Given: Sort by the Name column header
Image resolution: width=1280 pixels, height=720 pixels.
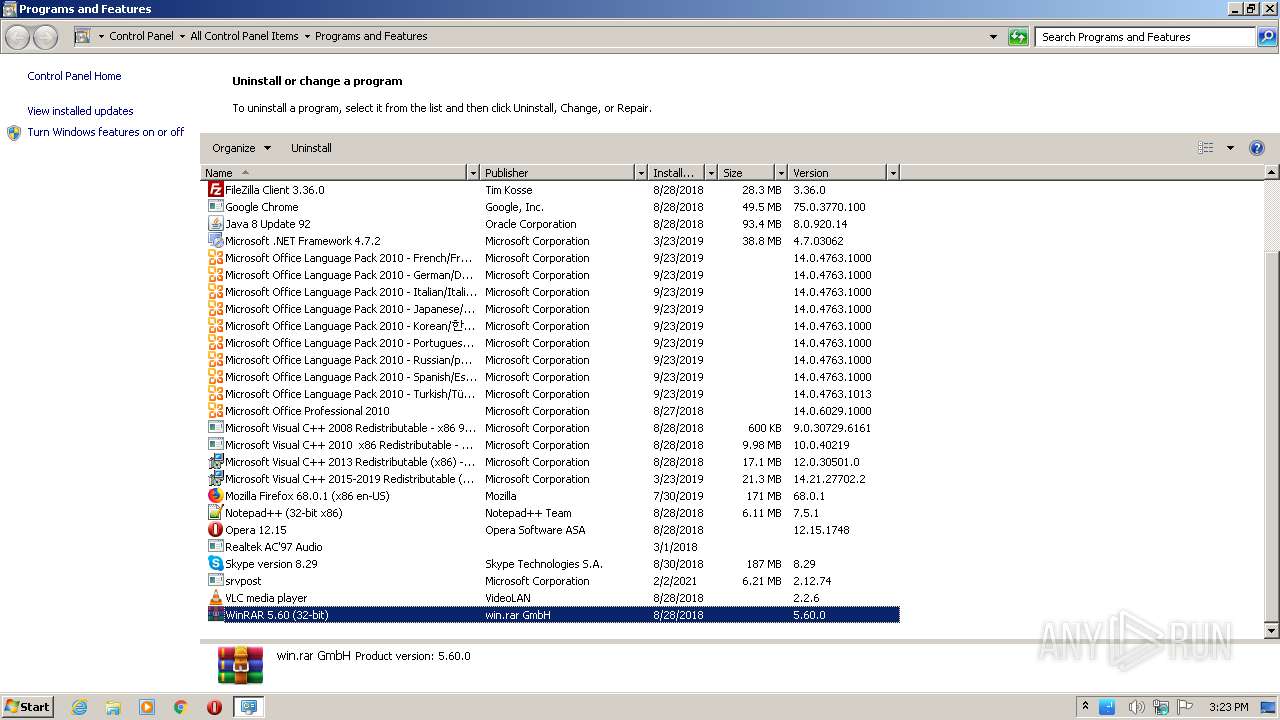Looking at the screenshot, I should (334, 173).
